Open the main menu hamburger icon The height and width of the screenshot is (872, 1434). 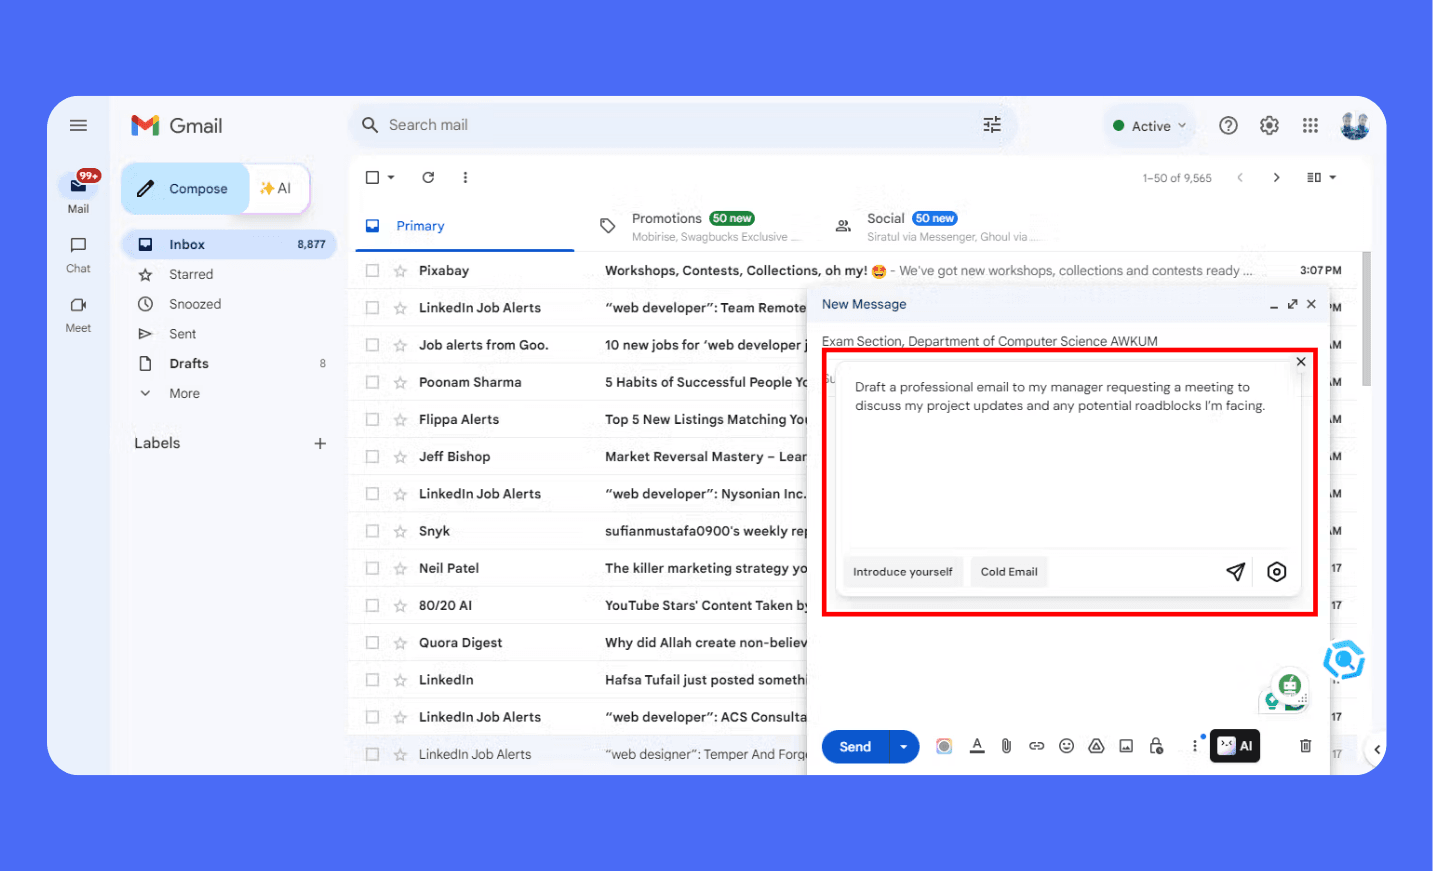[78, 126]
